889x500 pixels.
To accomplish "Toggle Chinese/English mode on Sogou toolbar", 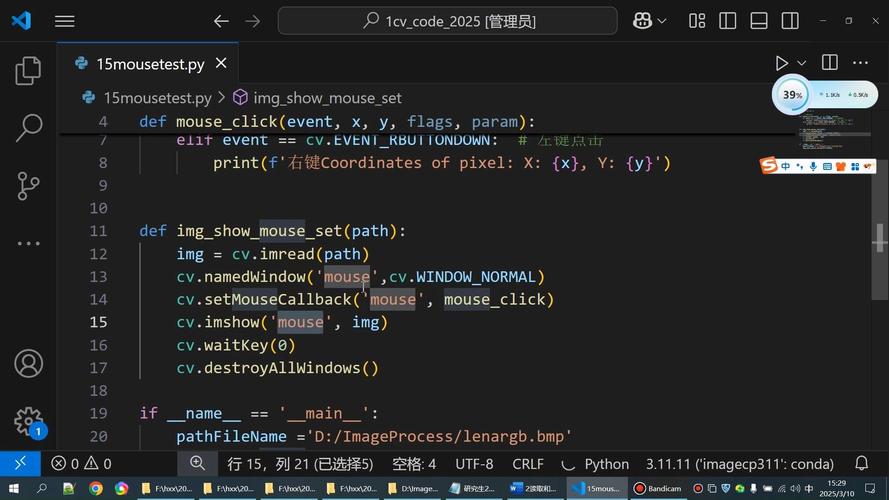I will (785, 166).
